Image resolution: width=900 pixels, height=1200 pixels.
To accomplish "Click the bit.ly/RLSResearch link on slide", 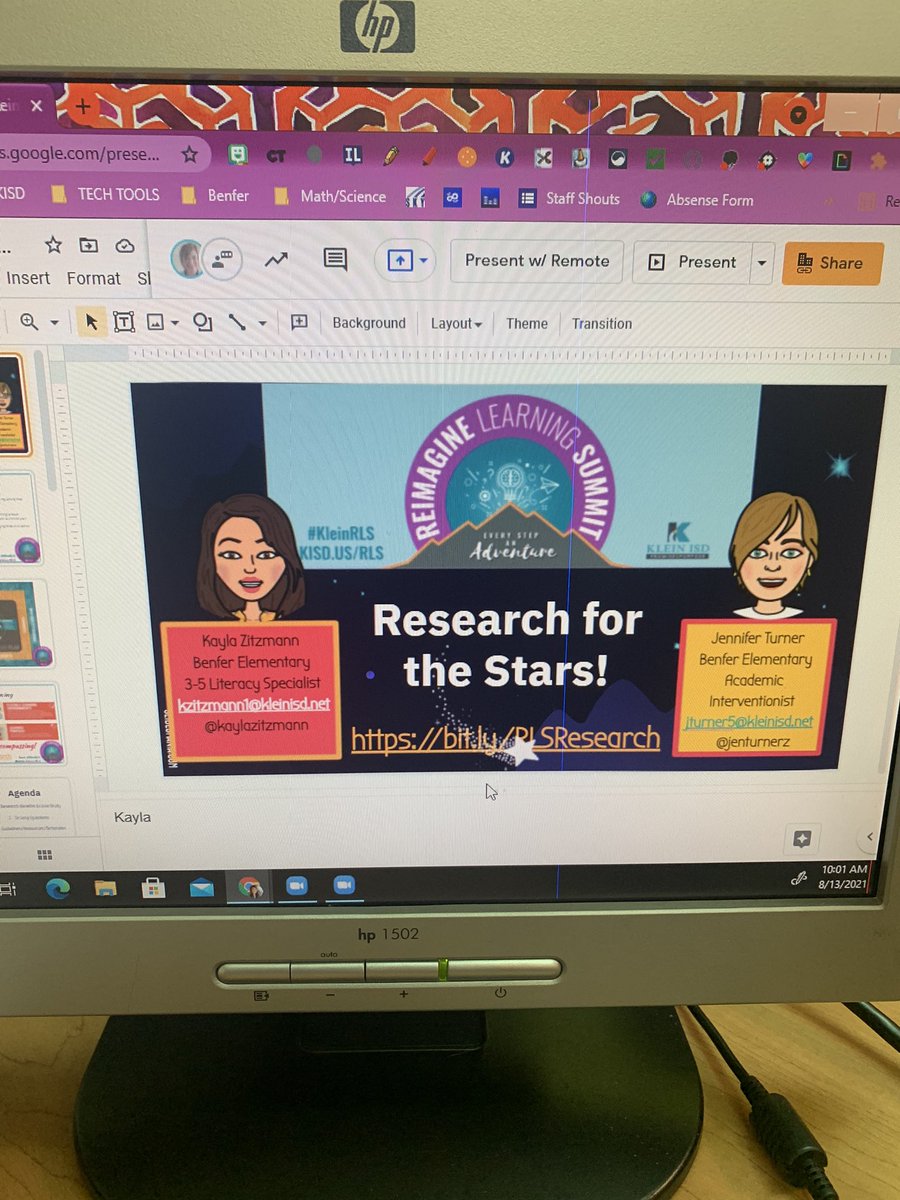I will (505, 739).
